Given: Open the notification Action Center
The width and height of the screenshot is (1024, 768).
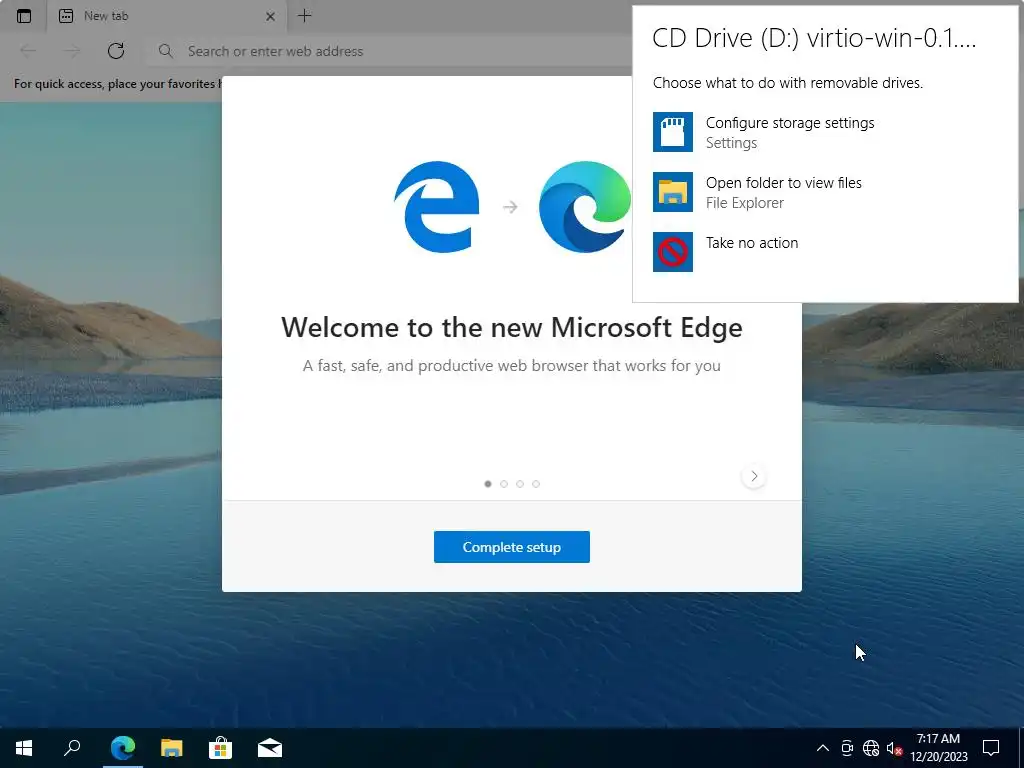Looking at the screenshot, I should tap(991, 748).
